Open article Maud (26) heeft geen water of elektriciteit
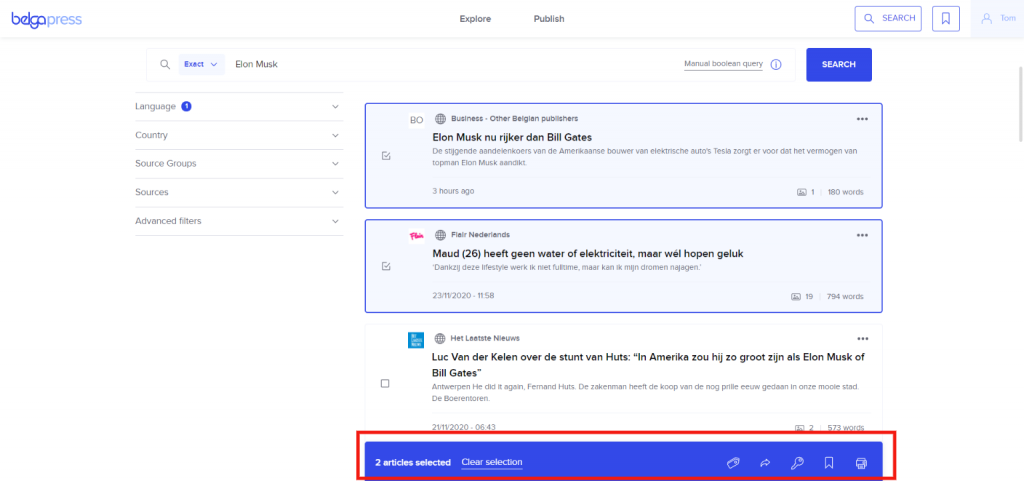Viewport: 1024px width, 481px height. click(588, 253)
